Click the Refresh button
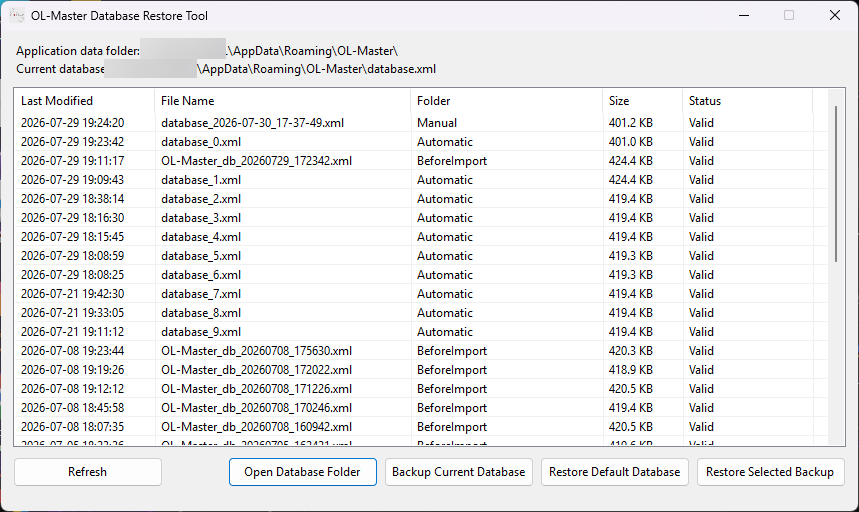The width and height of the screenshot is (859, 512). [x=88, y=472]
